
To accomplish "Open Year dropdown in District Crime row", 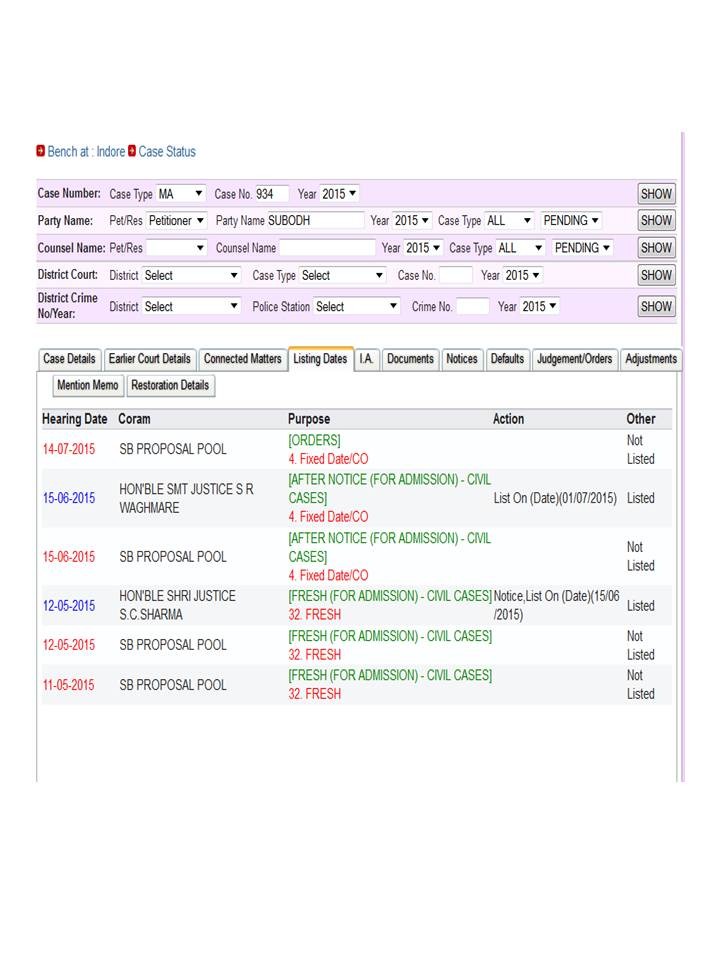I will (x=539, y=306).
